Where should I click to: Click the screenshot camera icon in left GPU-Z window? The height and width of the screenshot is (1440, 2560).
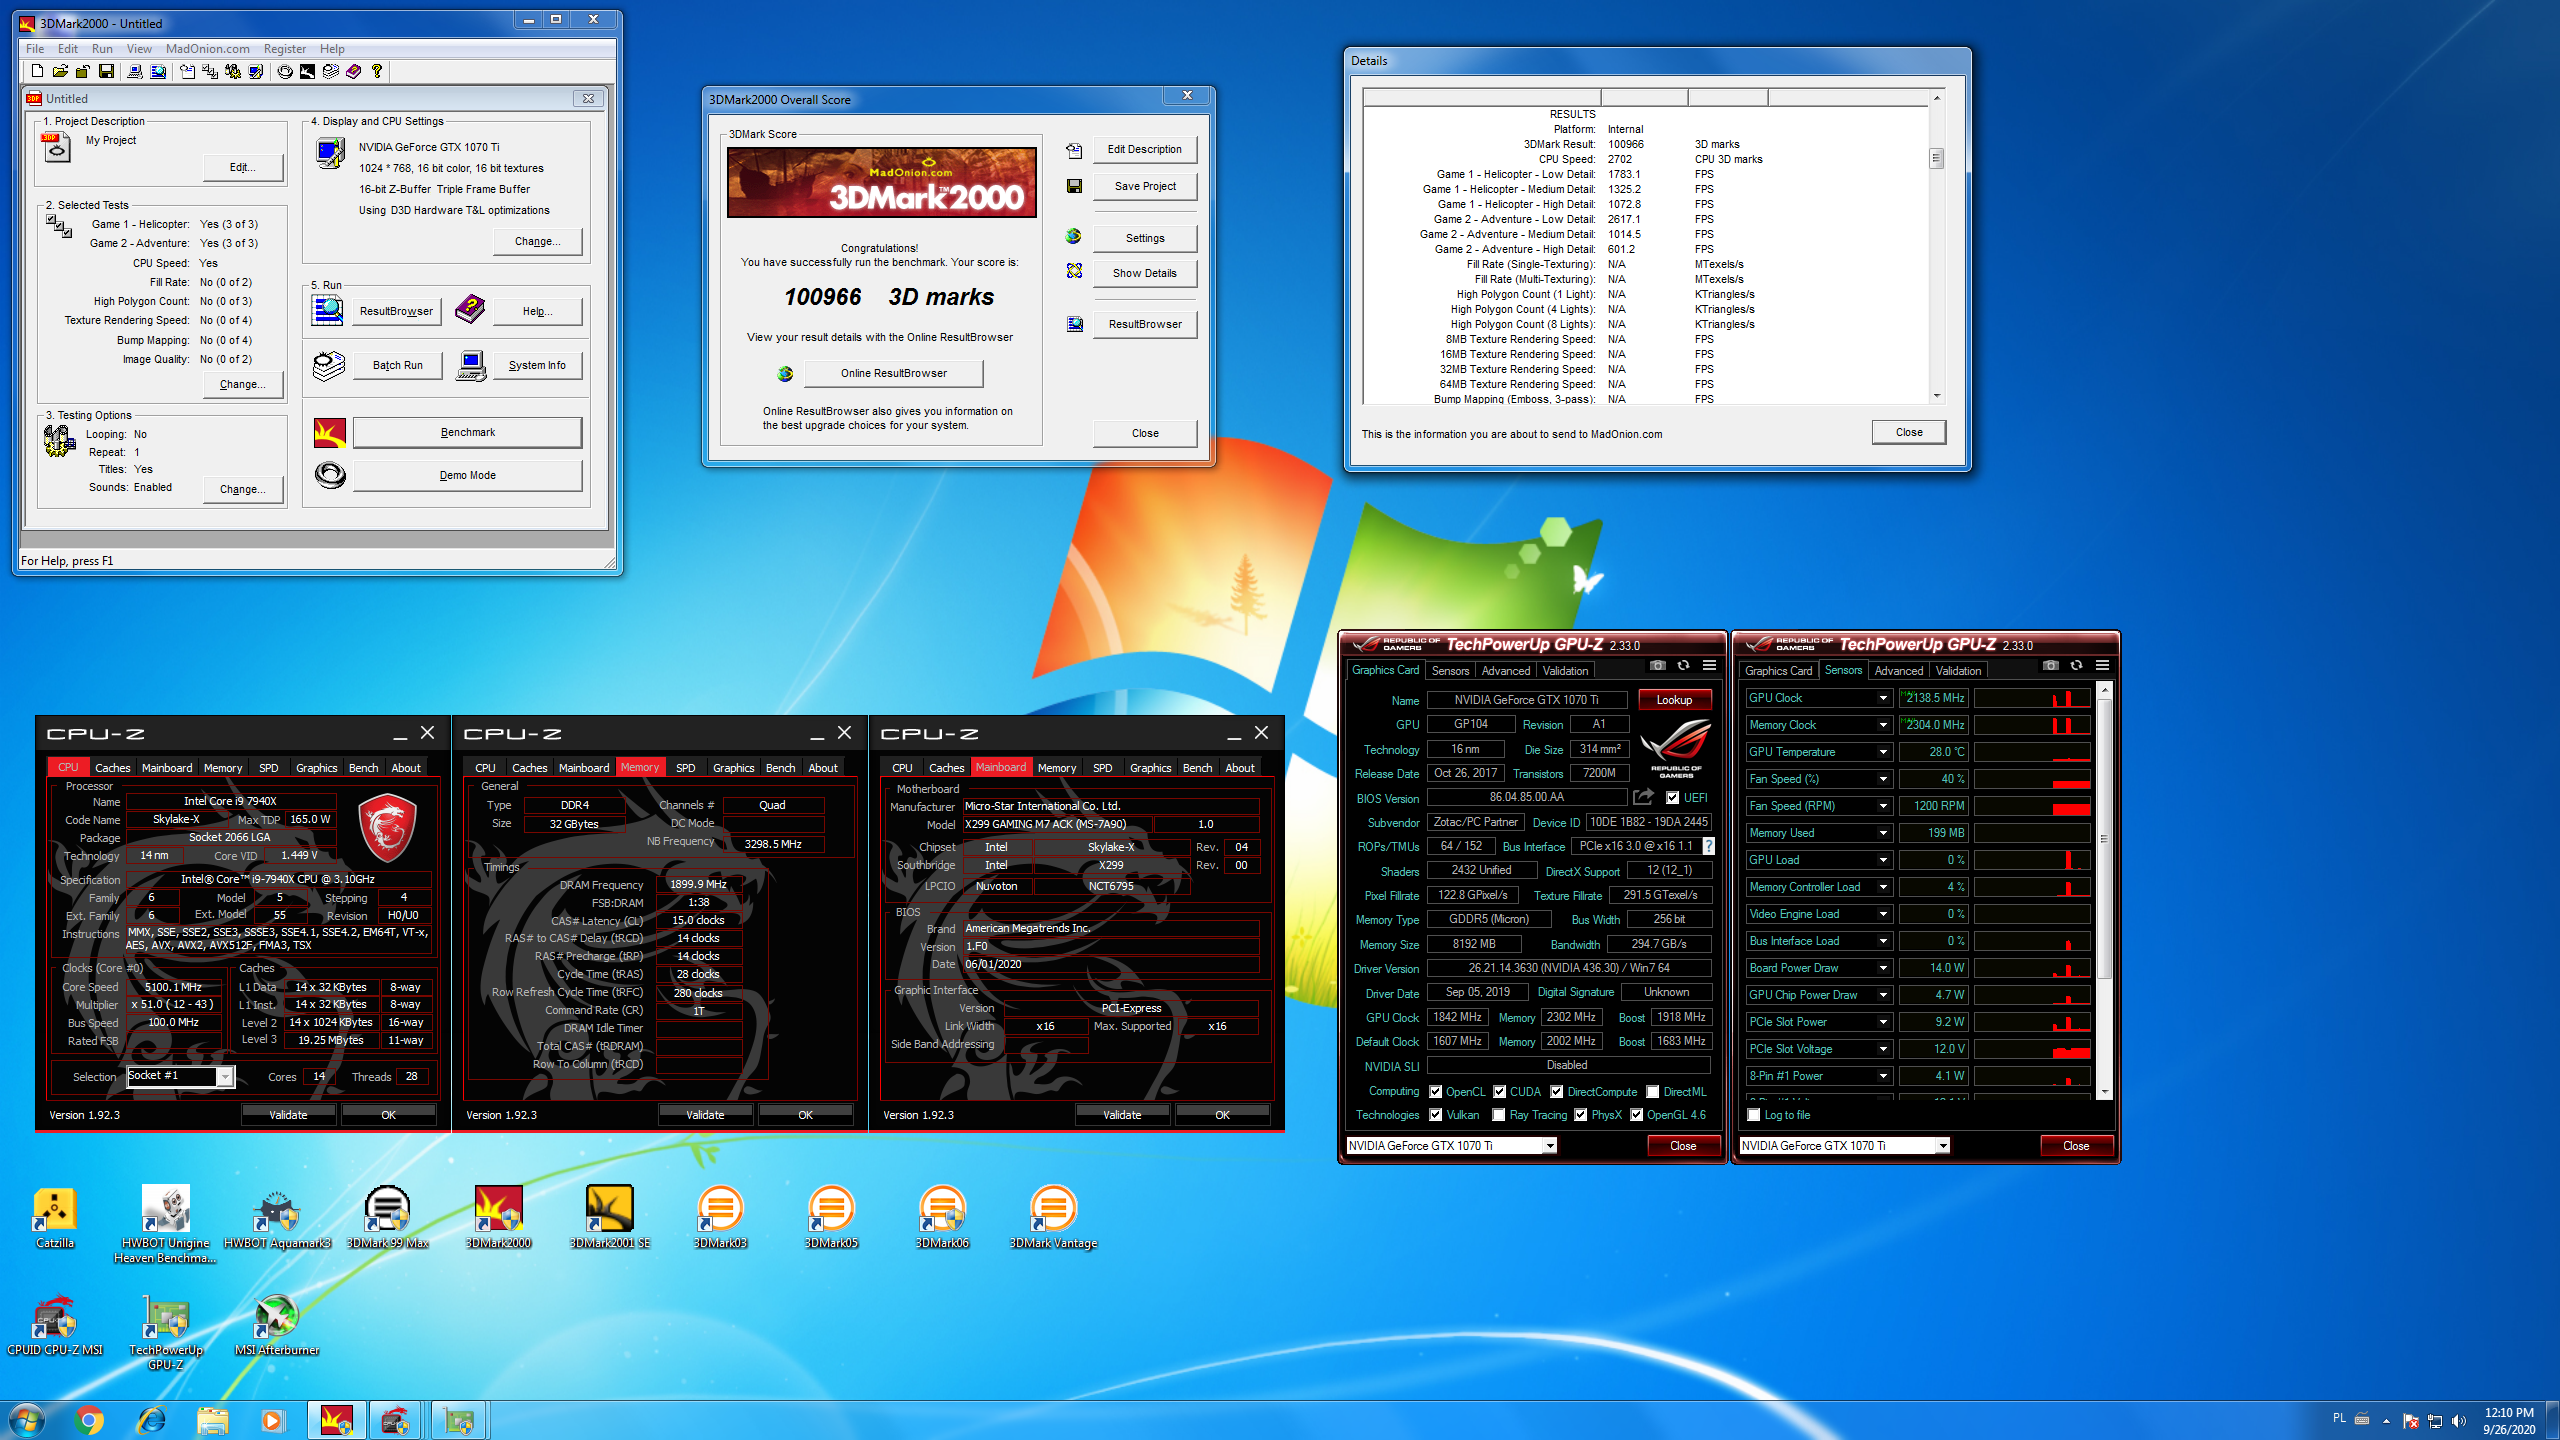(1657, 665)
